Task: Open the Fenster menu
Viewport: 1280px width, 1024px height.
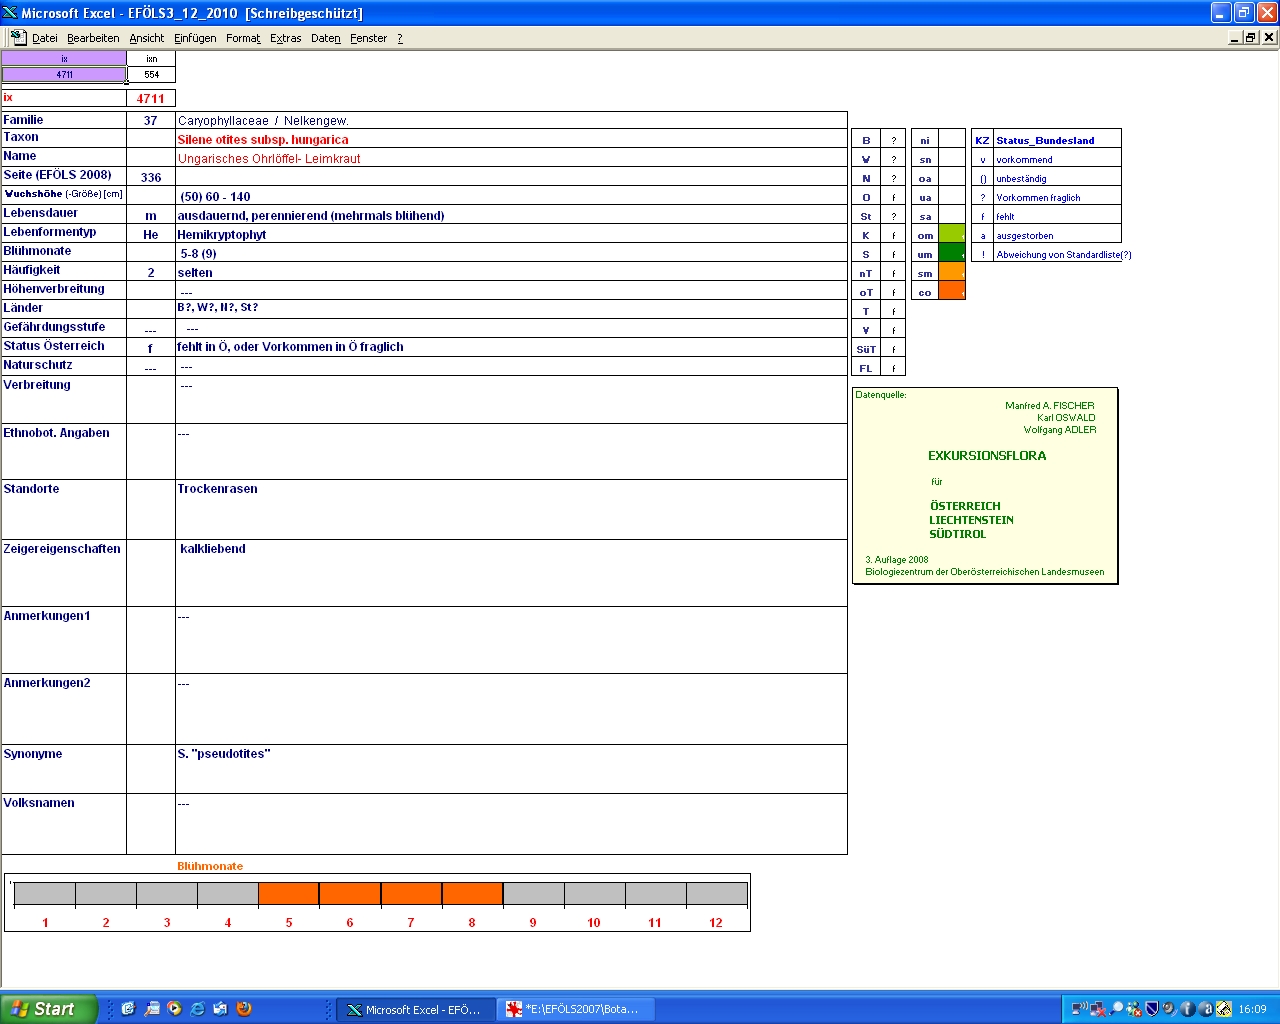Action: click(368, 38)
